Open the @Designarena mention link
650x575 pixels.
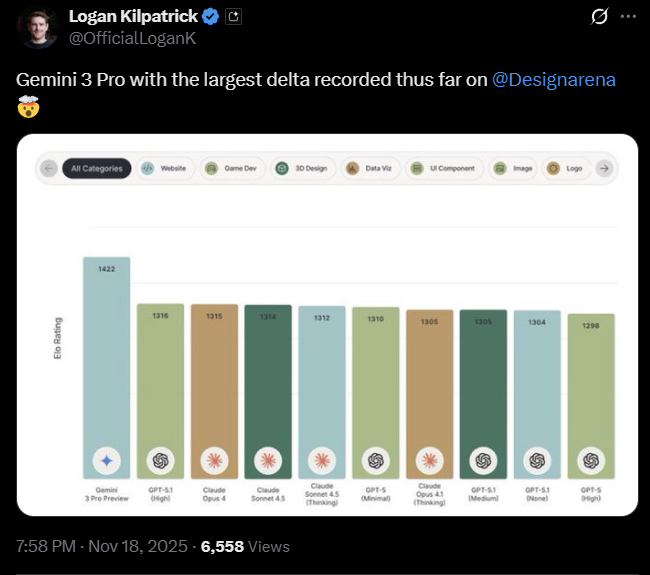point(554,80)
